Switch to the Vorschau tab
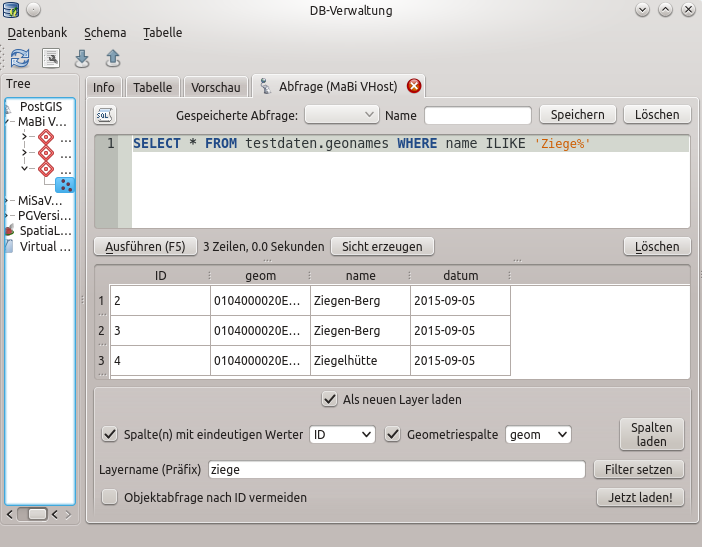Viewport: 702px width, 547px height. [215, 87]
